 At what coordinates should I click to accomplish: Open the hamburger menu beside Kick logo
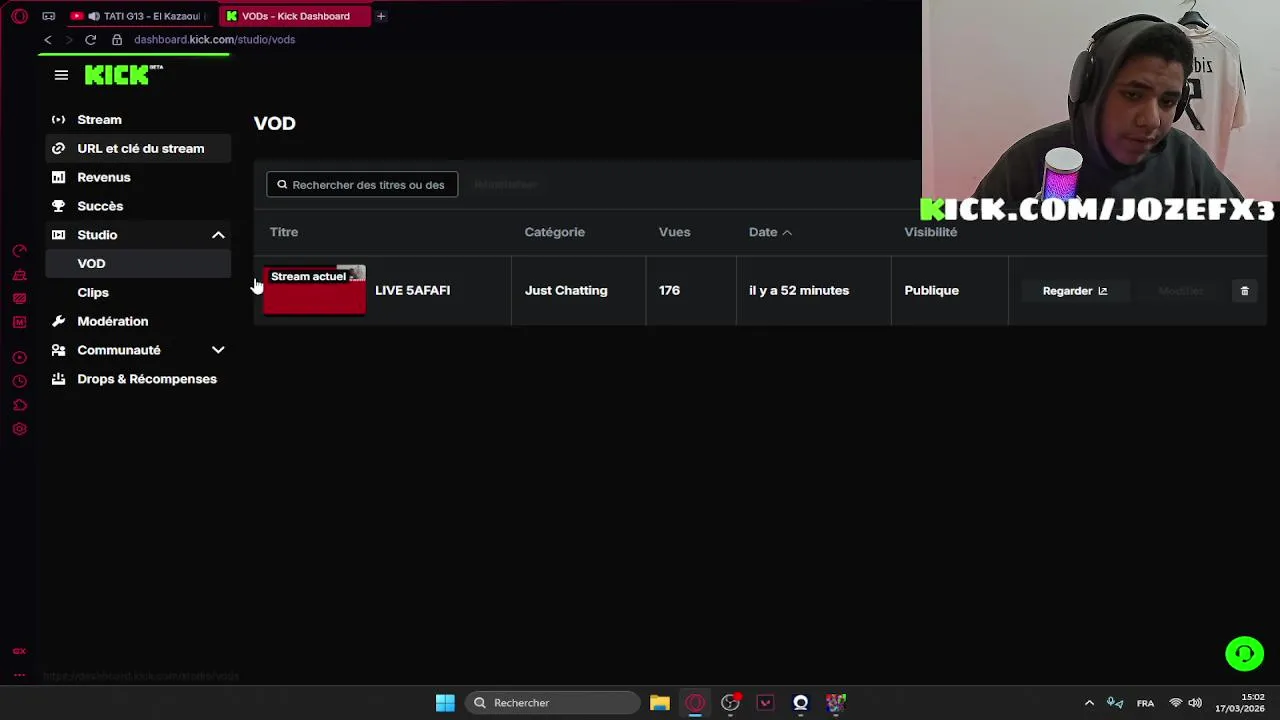coord(61,75)
